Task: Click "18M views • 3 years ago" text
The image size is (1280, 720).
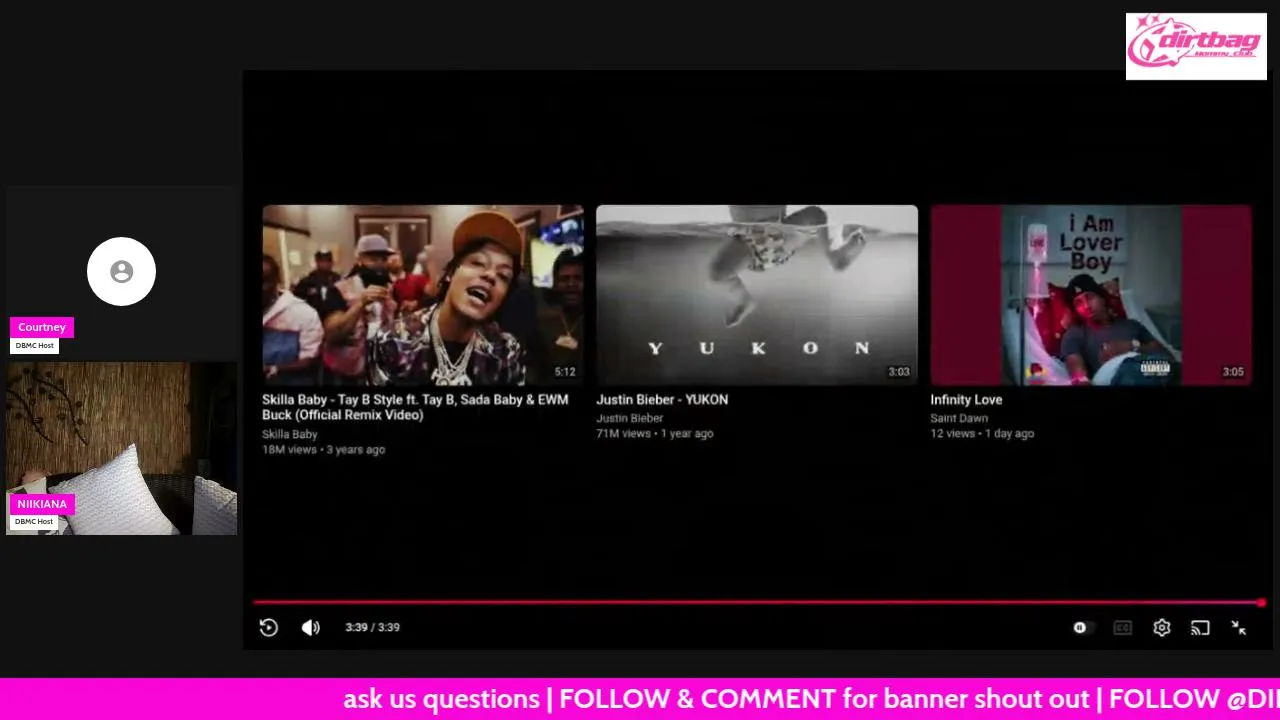Action: point(323,450)
